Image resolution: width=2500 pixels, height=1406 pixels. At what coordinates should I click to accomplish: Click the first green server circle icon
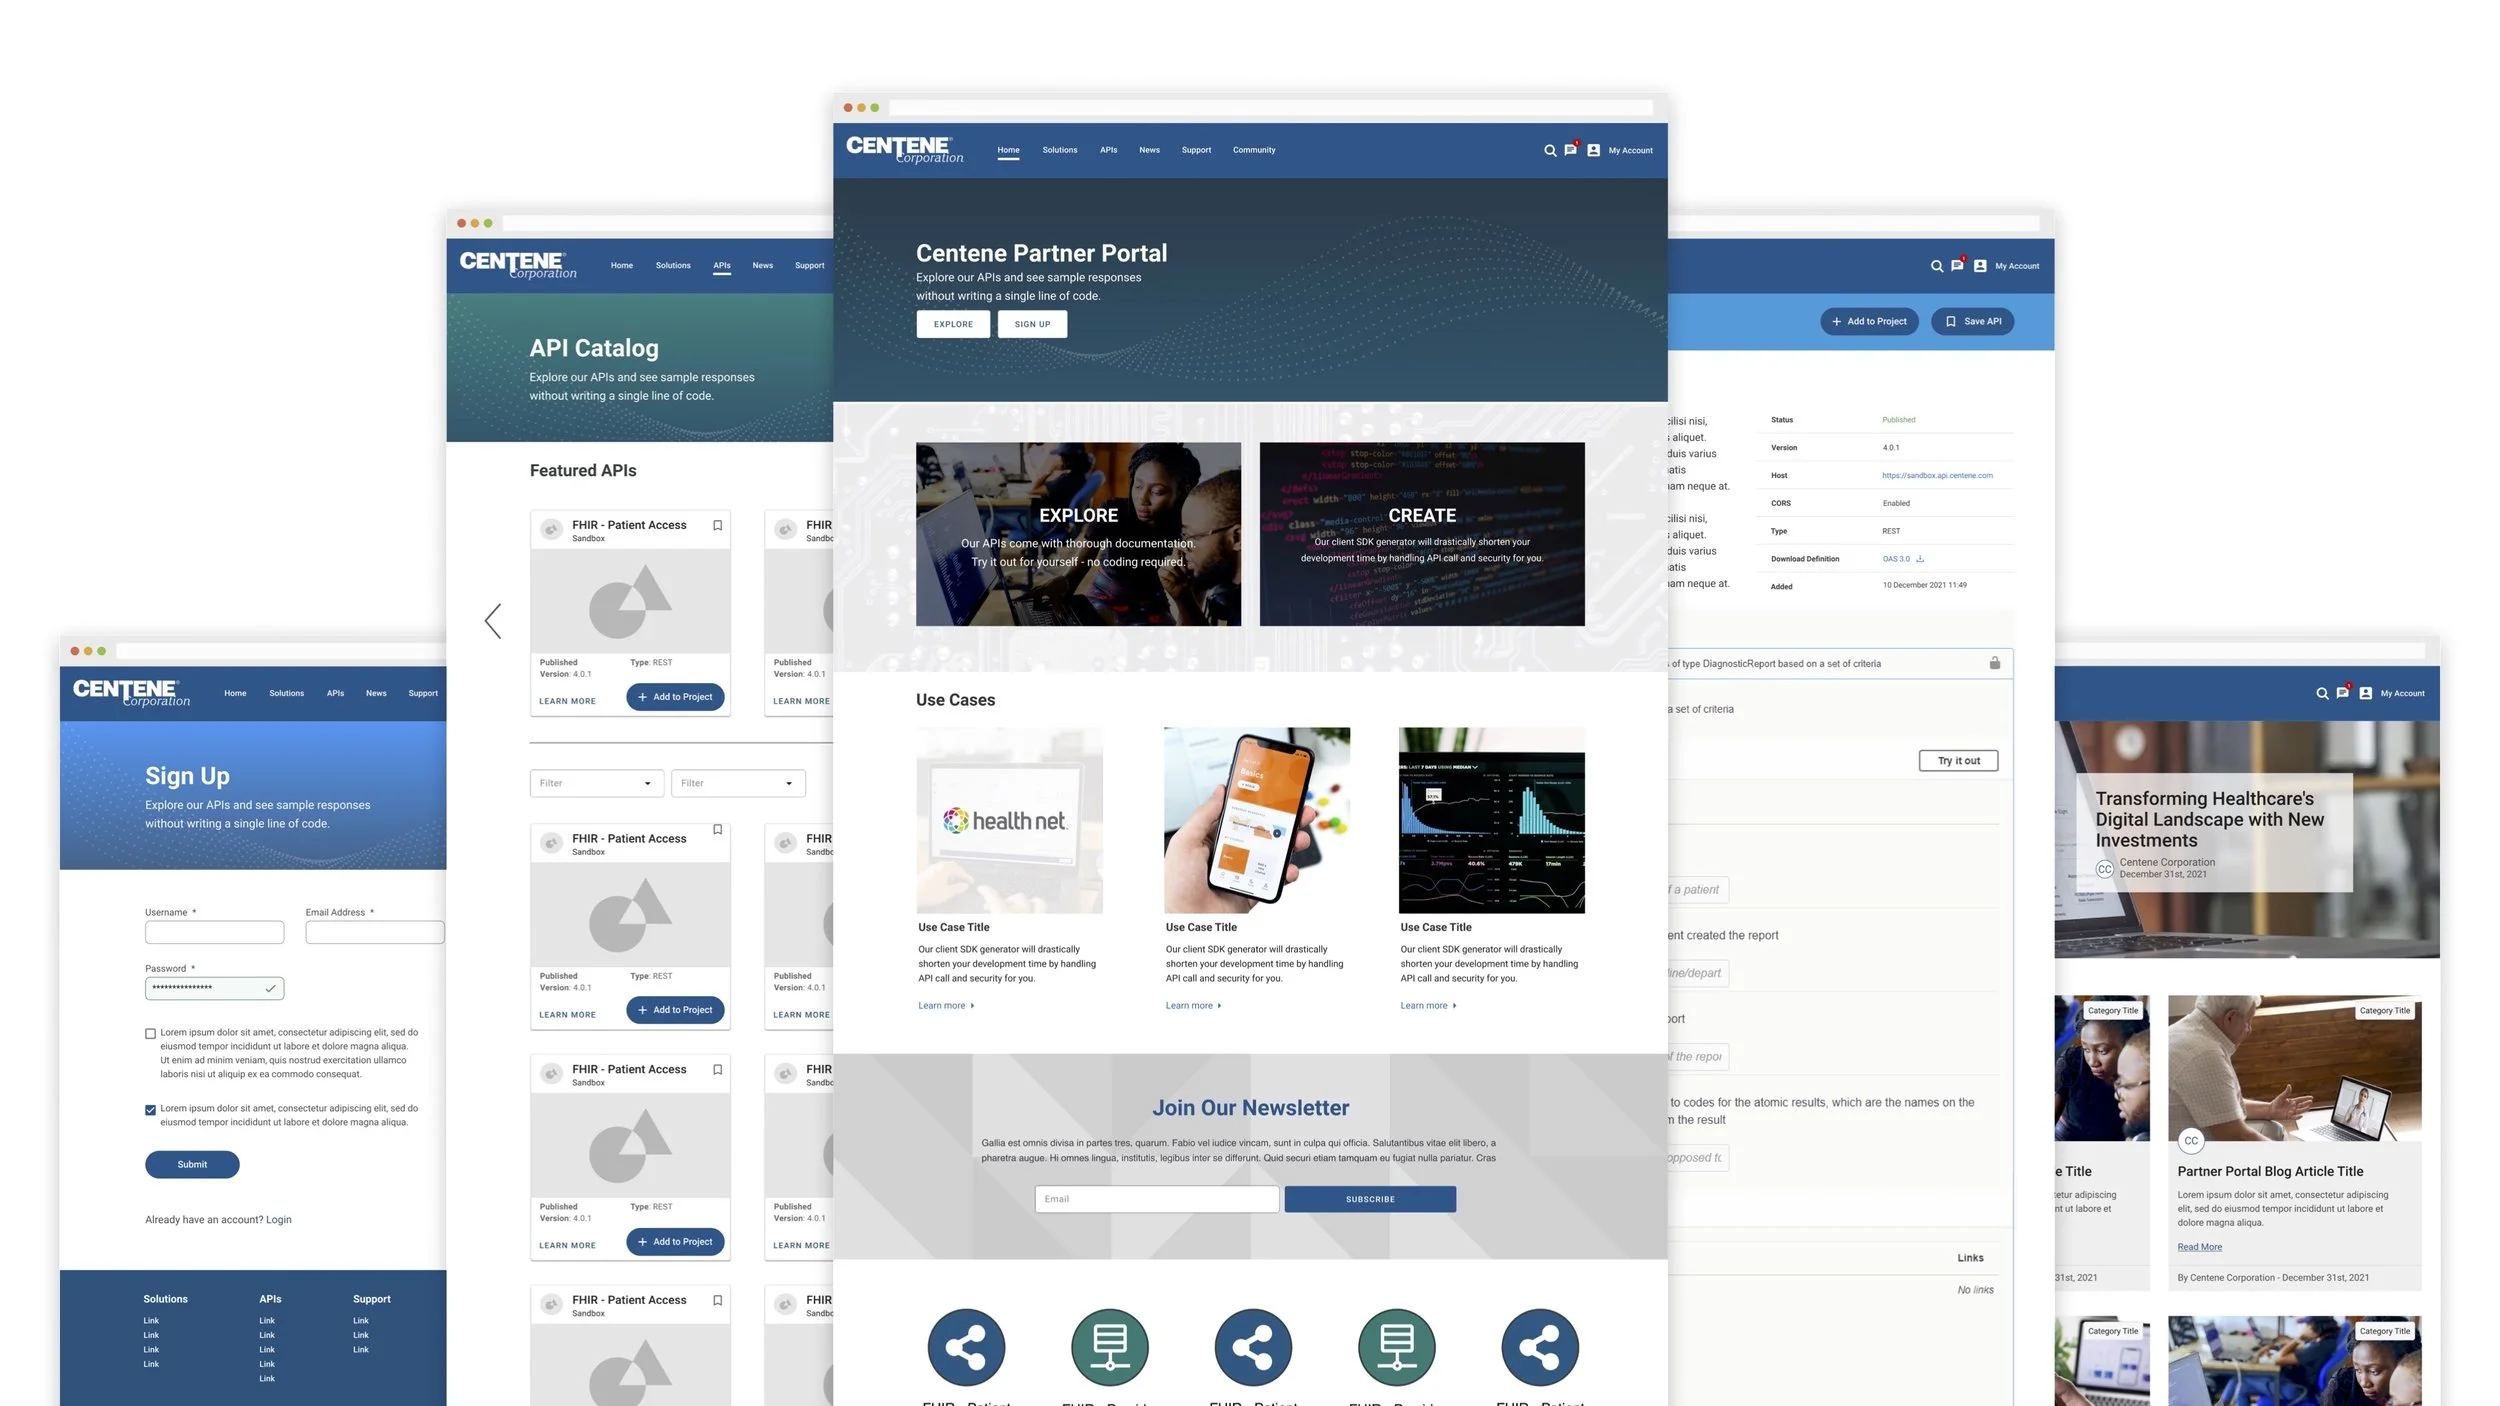point(1109,1346)
